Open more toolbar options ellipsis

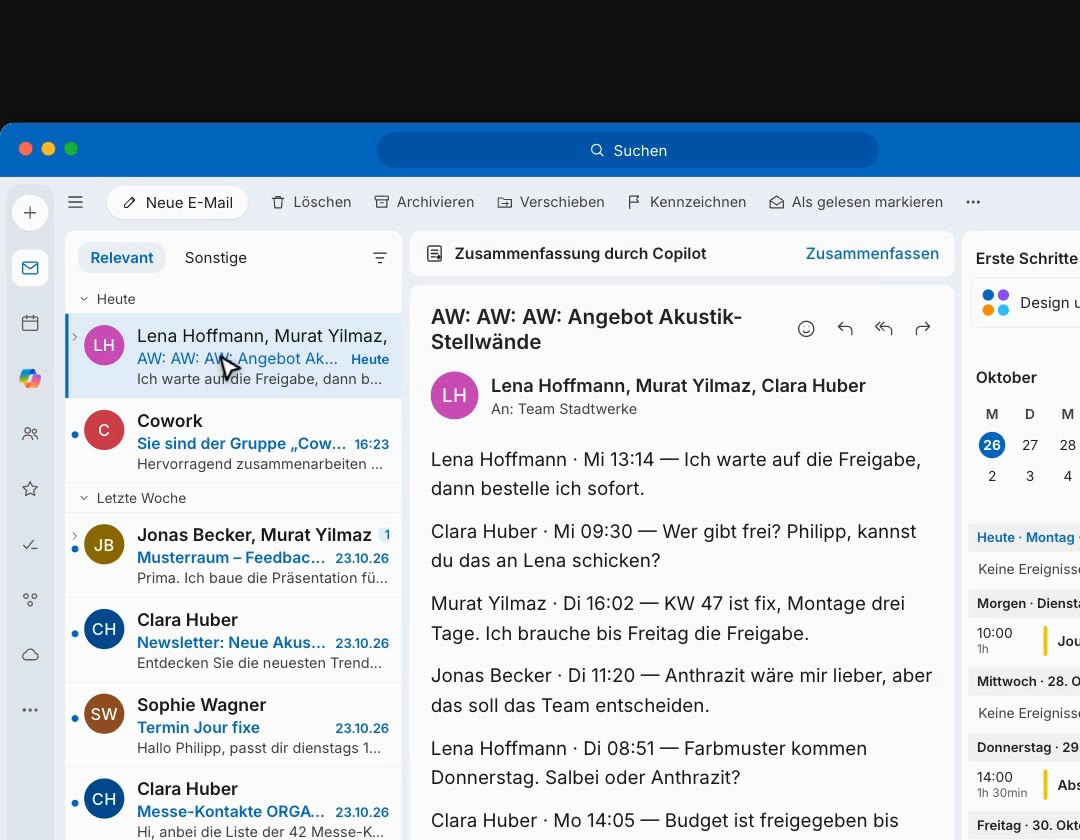(973, 202)
